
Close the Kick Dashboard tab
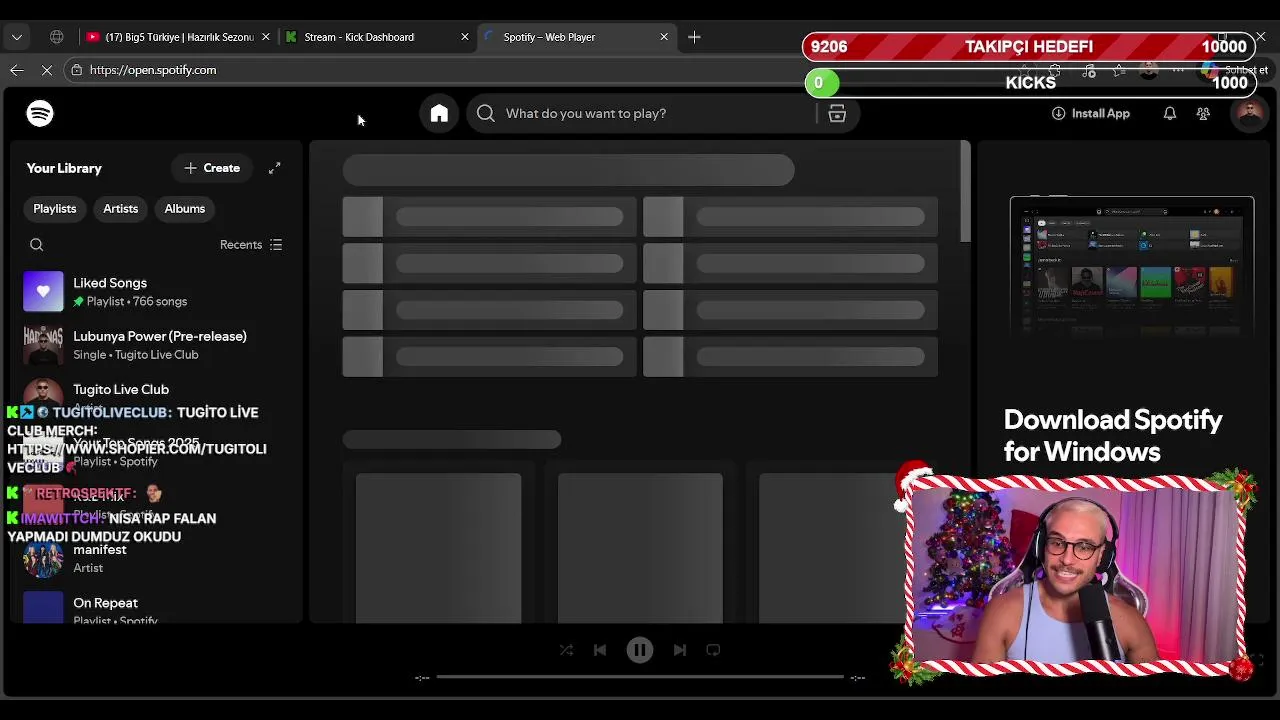(464, 37)
